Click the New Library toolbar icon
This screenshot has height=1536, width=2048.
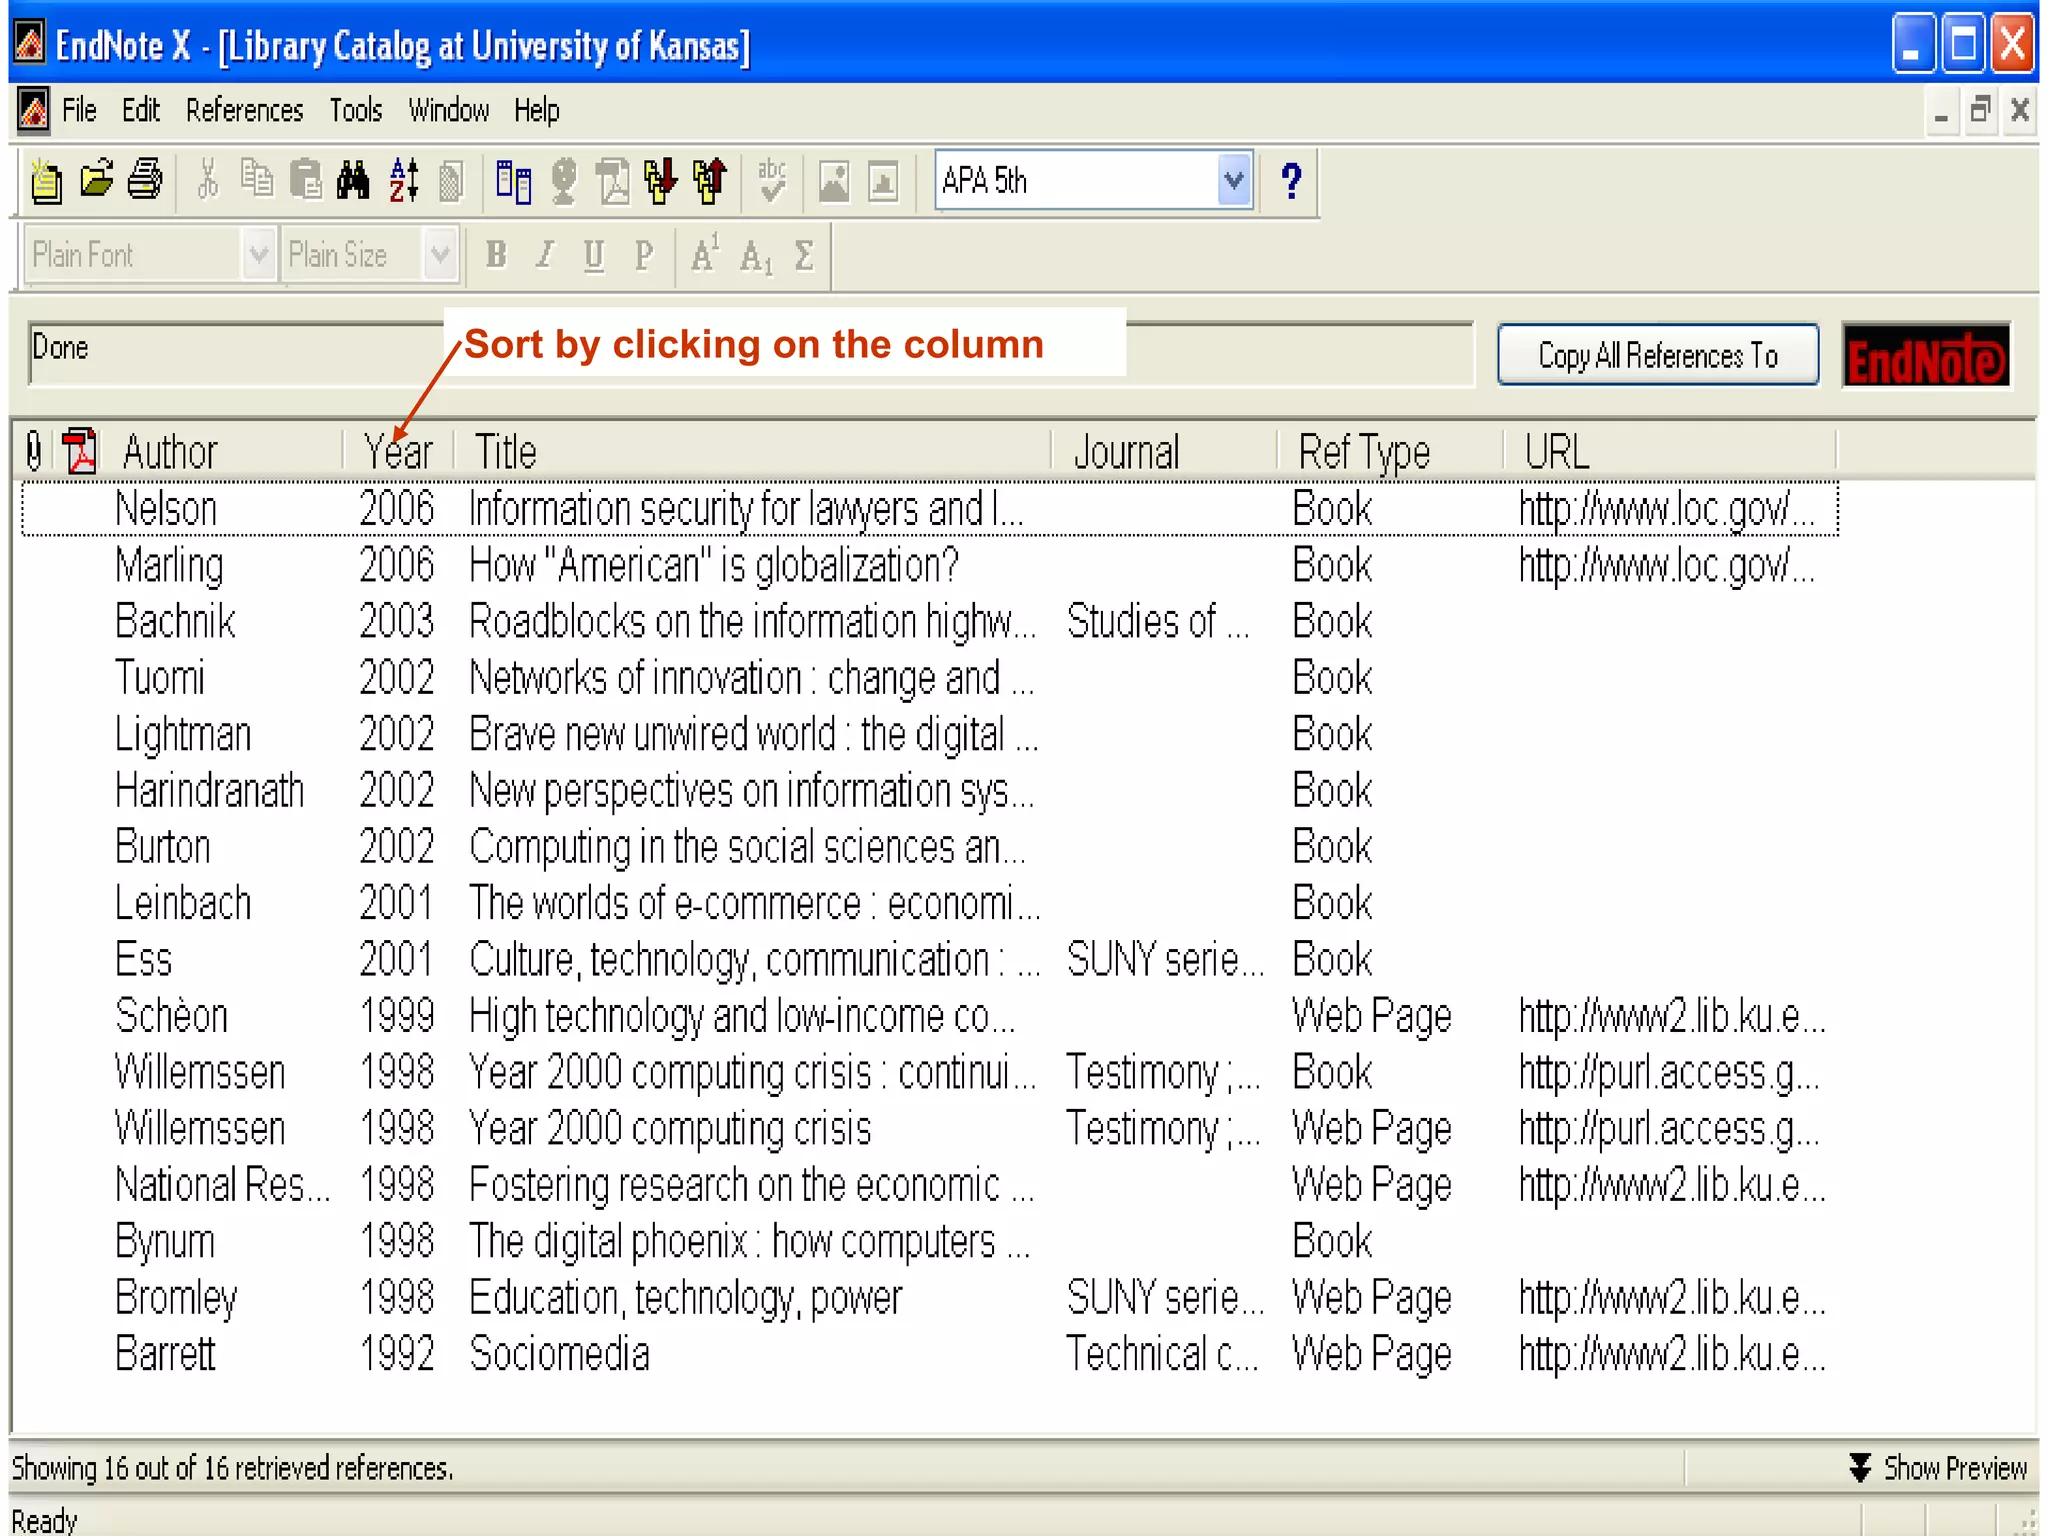click(x=46, y=181)
